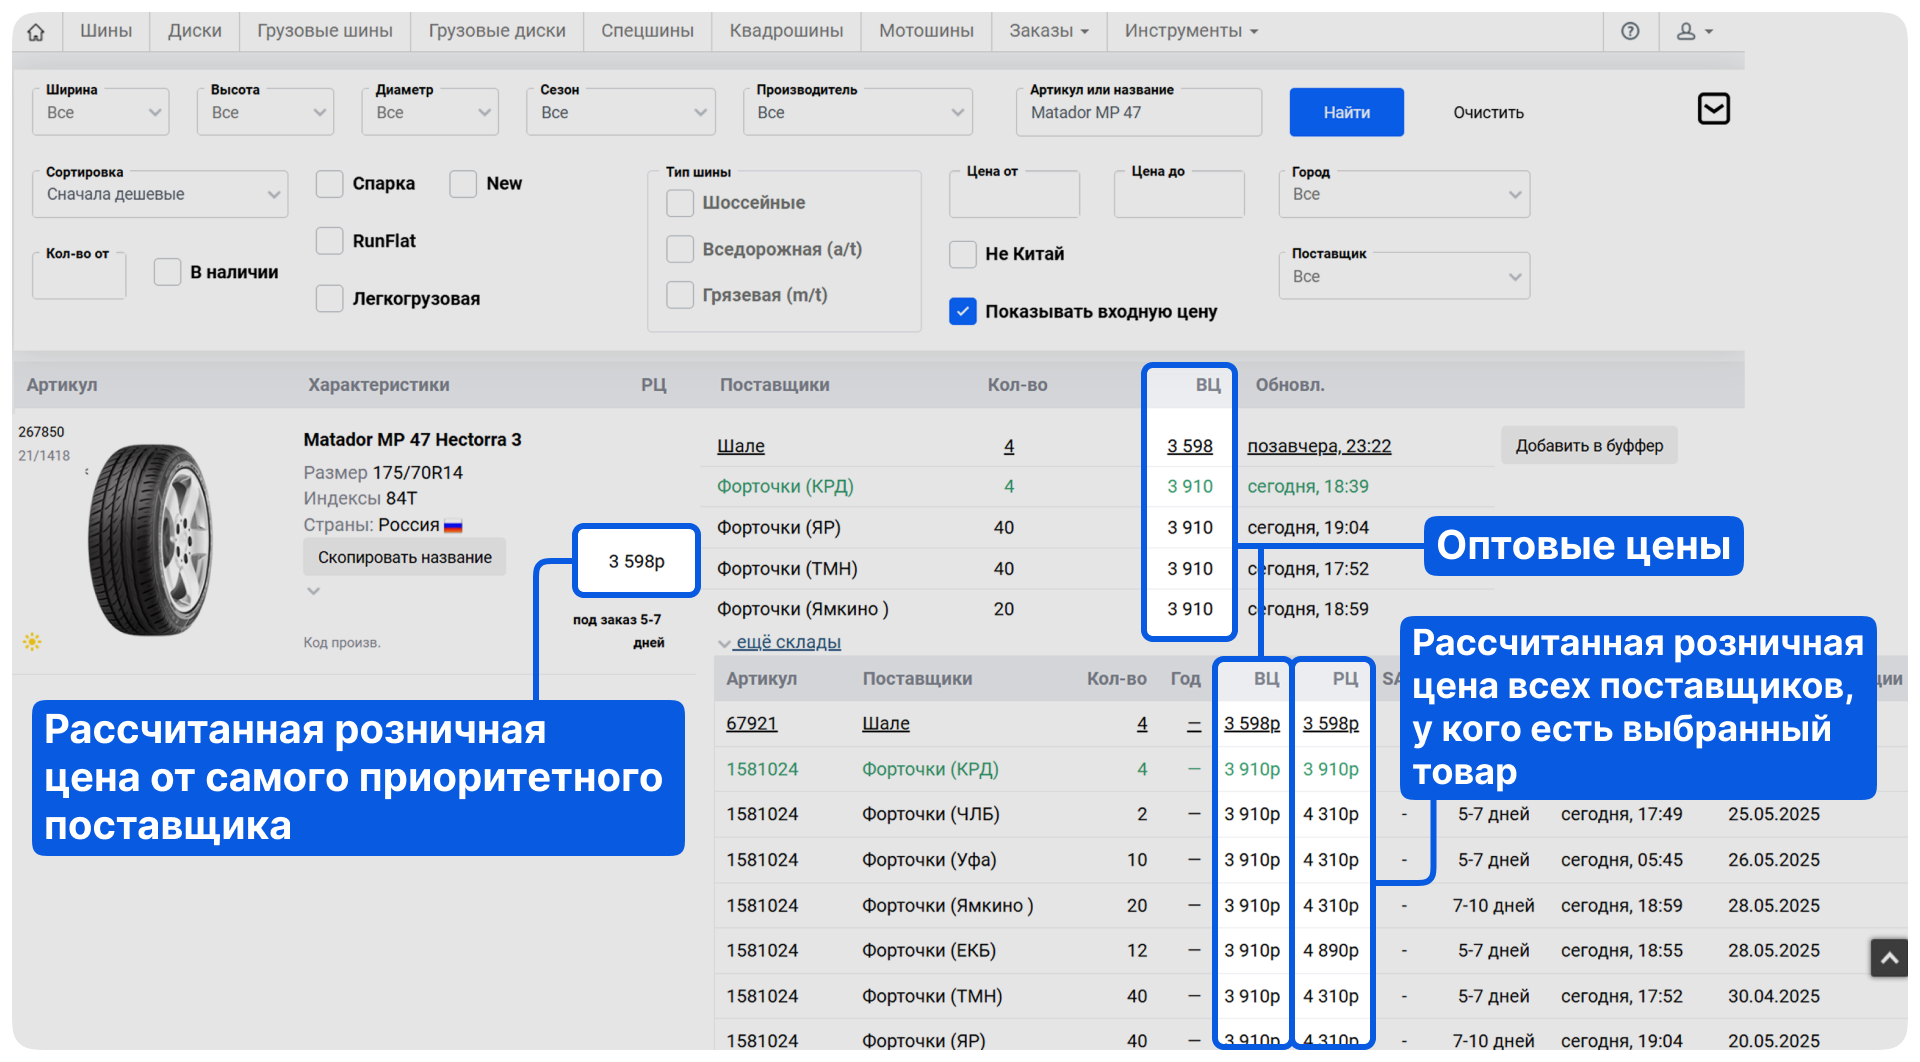Expand product details chevron under Скопировать название
Screen dimensions: 1920x1062
314,591
